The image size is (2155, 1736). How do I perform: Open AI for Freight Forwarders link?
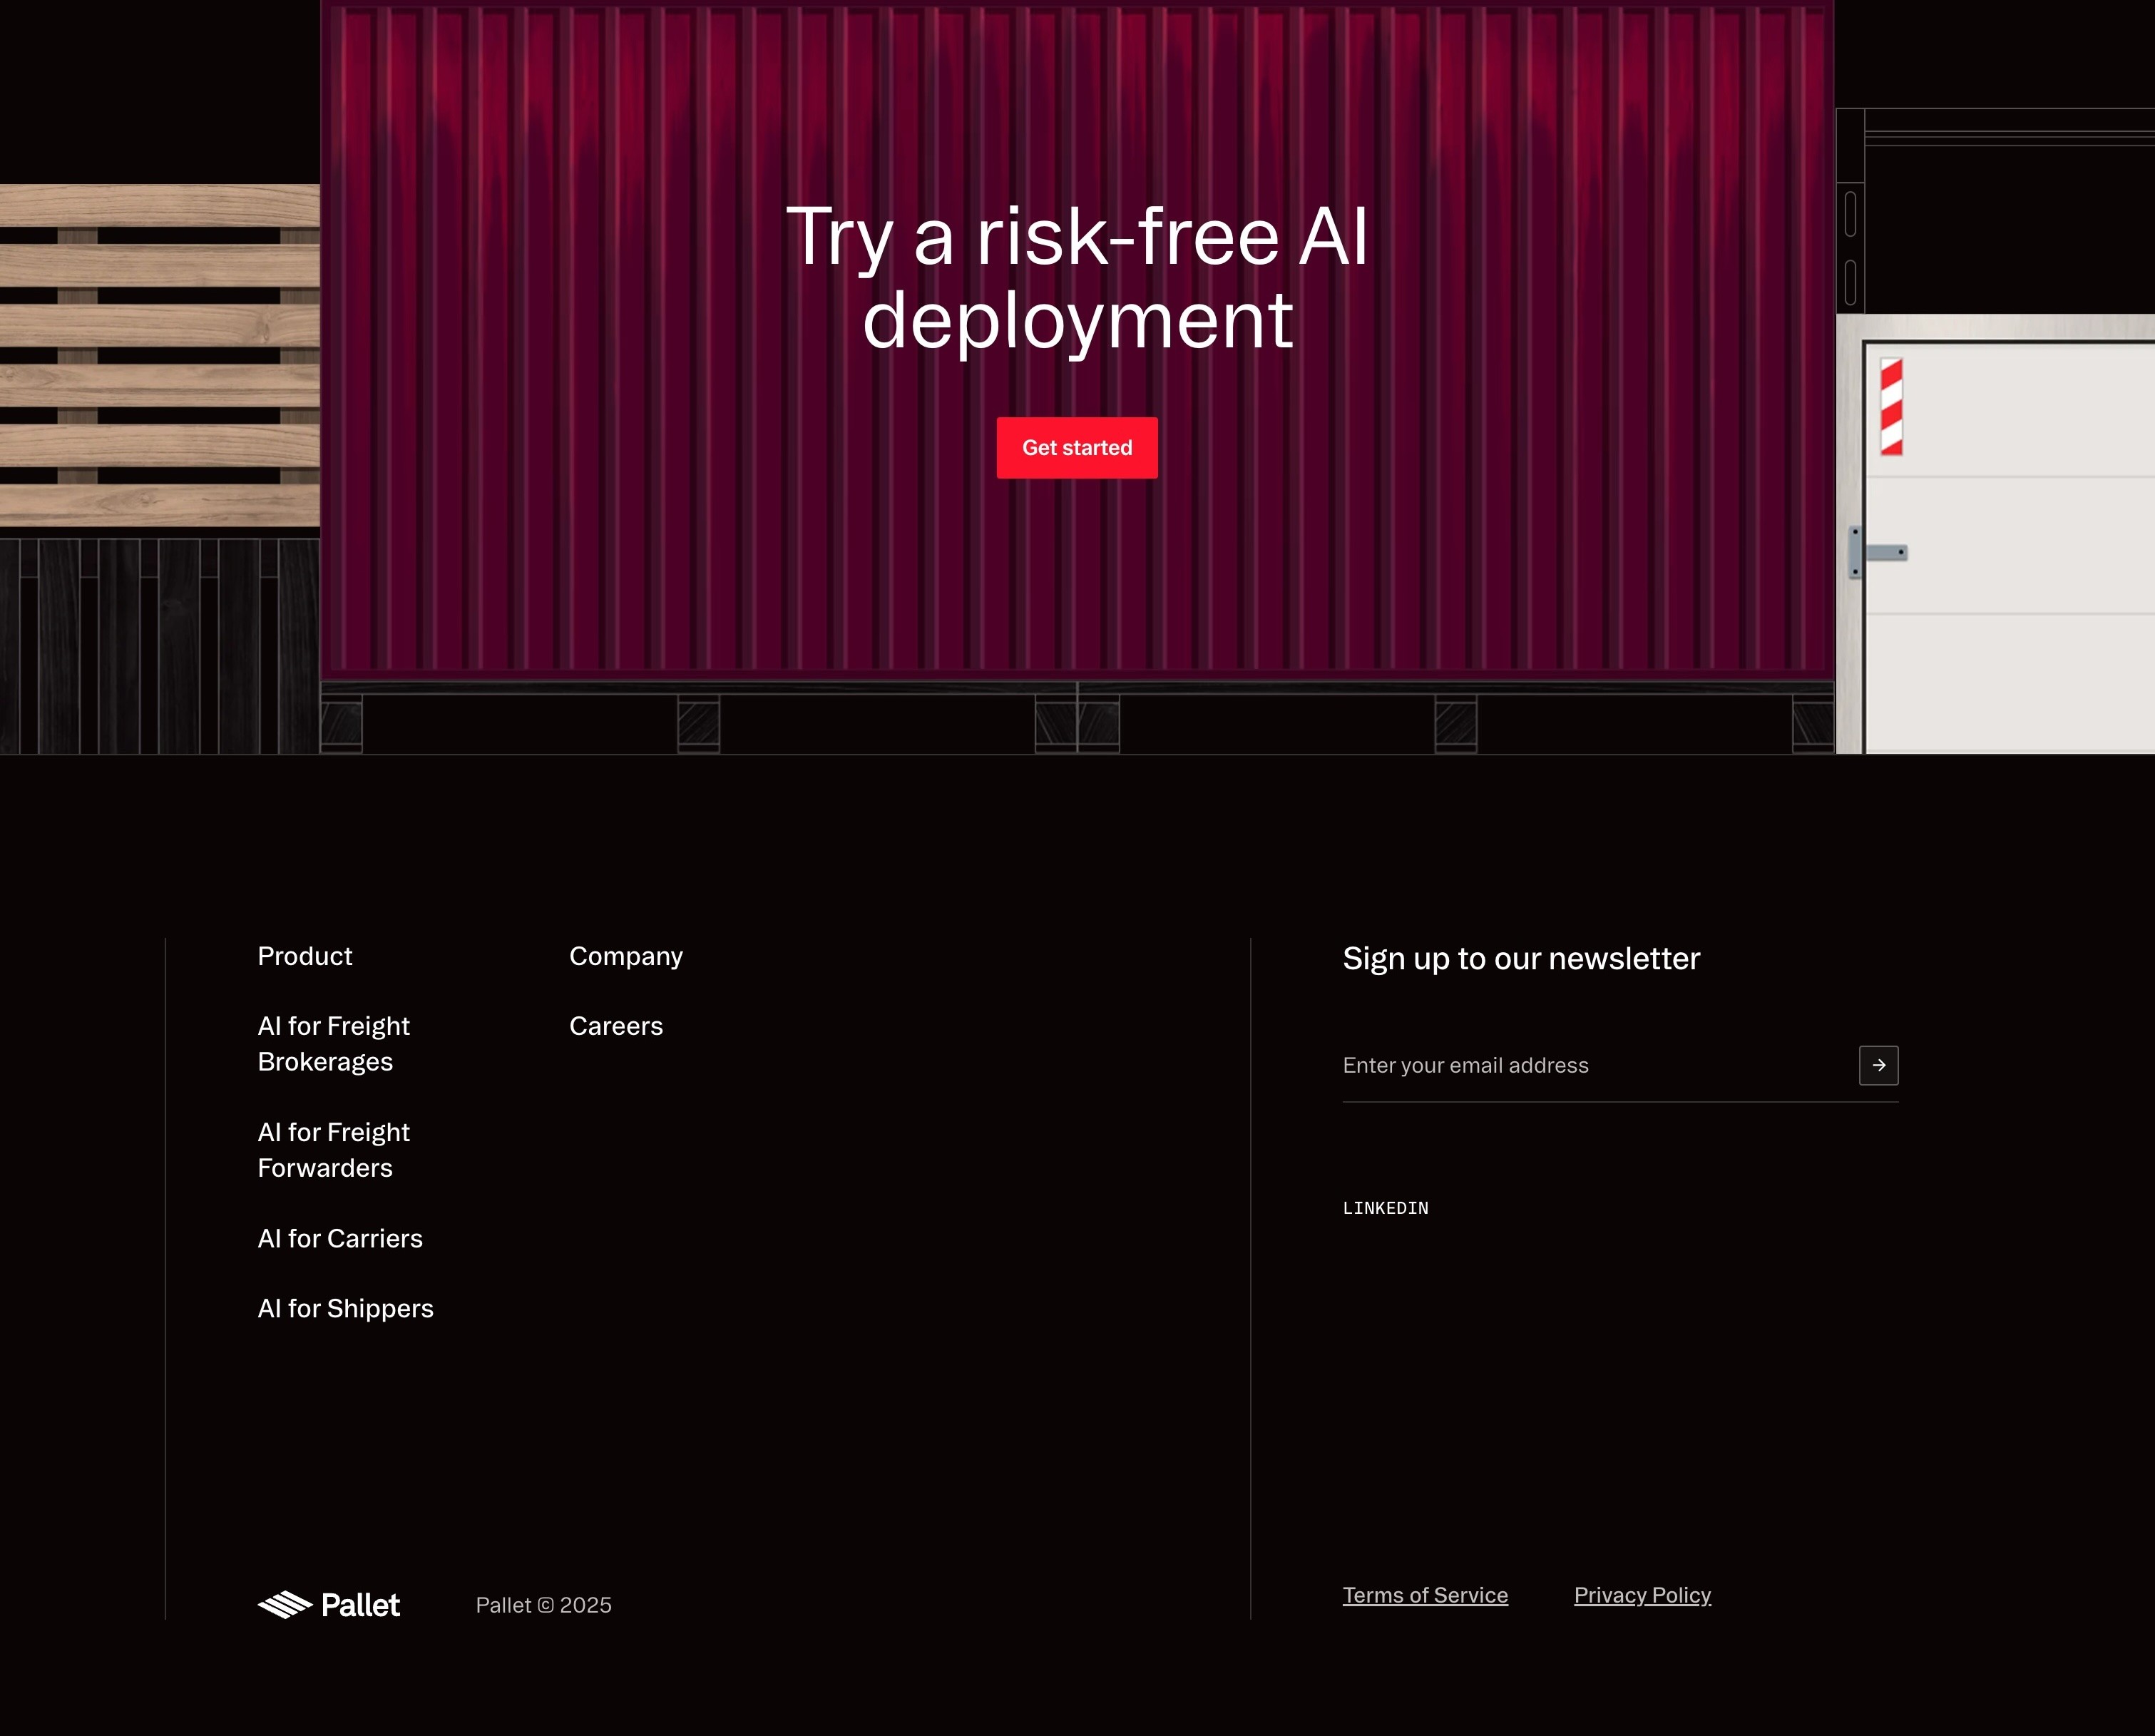coord(333,1150)
